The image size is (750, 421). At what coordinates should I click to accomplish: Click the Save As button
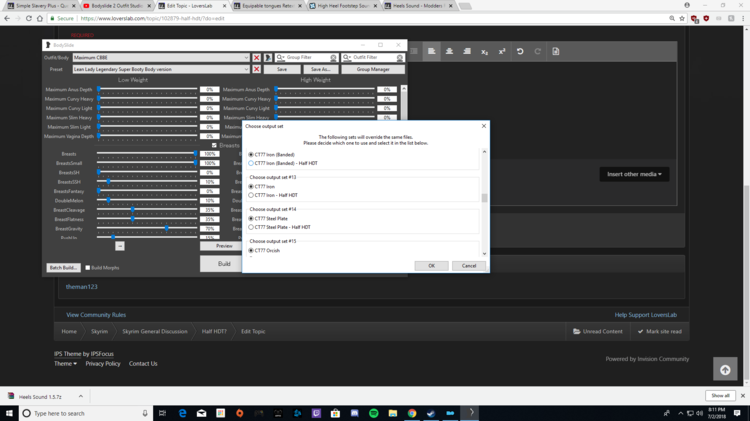click(320, 69)
